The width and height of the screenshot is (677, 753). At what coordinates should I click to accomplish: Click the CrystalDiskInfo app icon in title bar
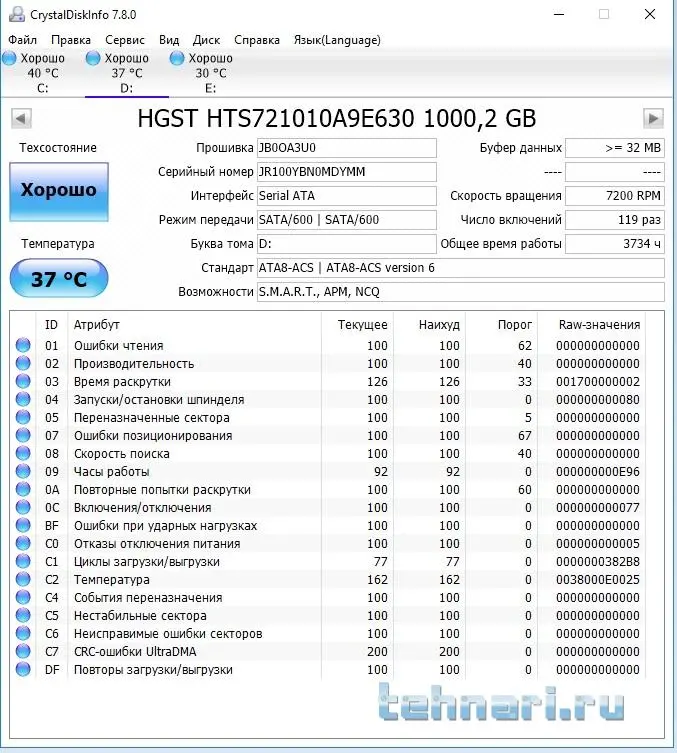click(17, 15)
